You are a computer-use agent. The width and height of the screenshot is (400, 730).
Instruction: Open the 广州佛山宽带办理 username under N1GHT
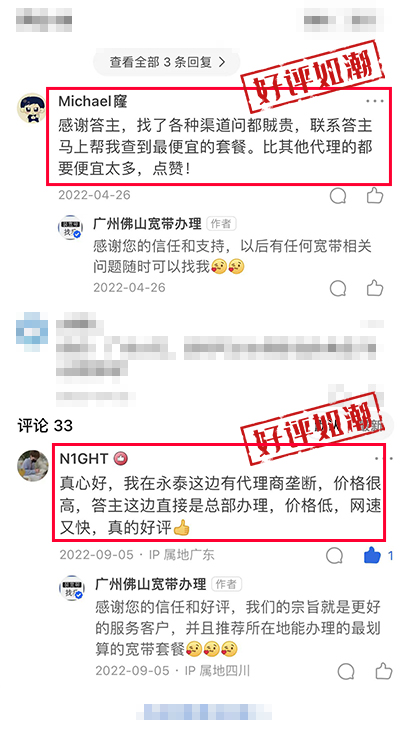point(150,584)
